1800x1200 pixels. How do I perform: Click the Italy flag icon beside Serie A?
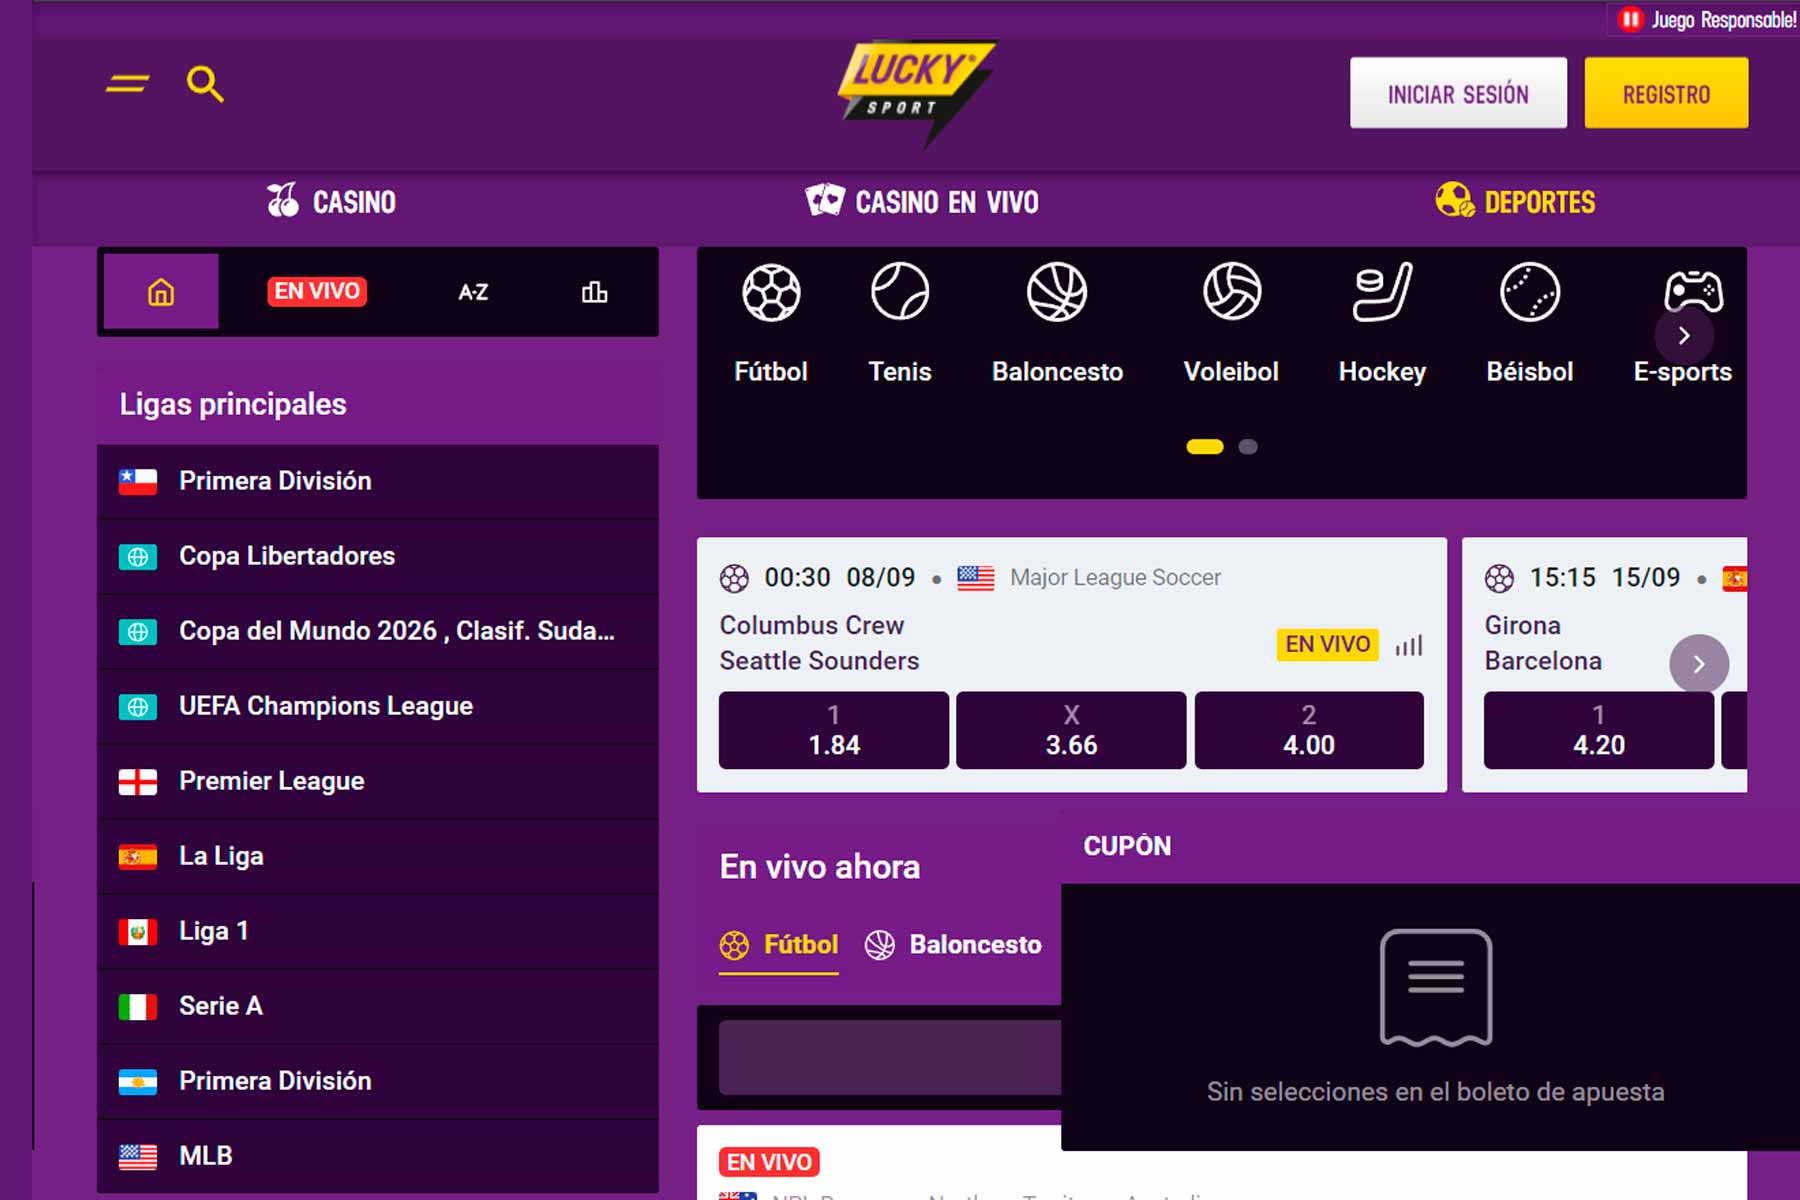pos(138,1007)
